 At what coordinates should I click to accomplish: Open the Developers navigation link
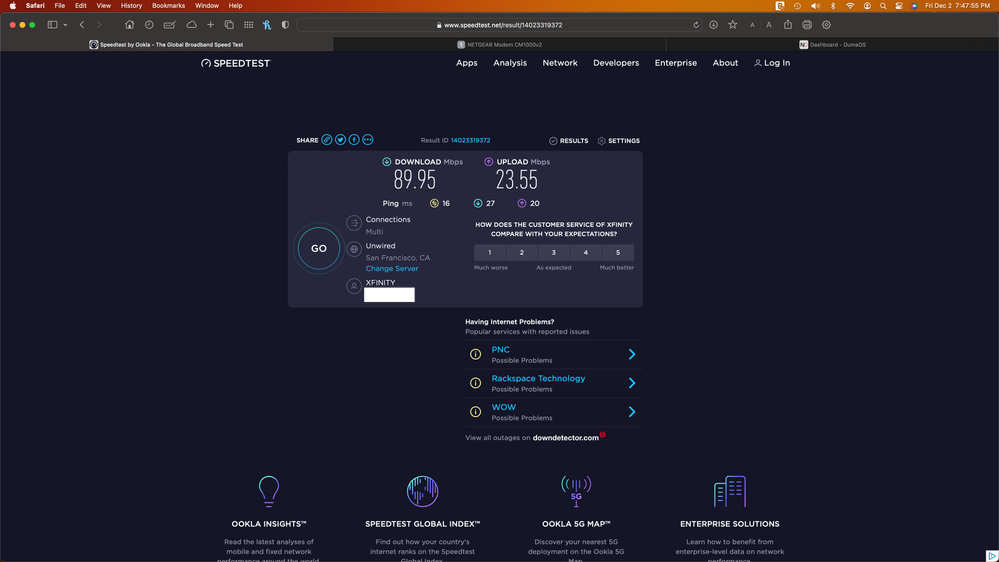[616, 63]
